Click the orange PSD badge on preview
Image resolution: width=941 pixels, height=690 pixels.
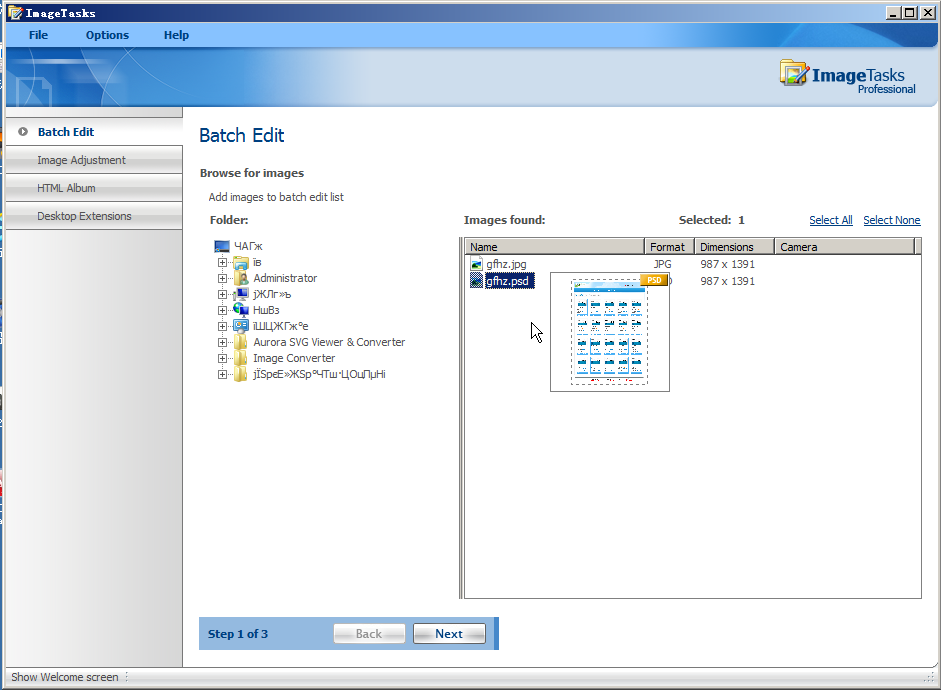coord(654,280)
